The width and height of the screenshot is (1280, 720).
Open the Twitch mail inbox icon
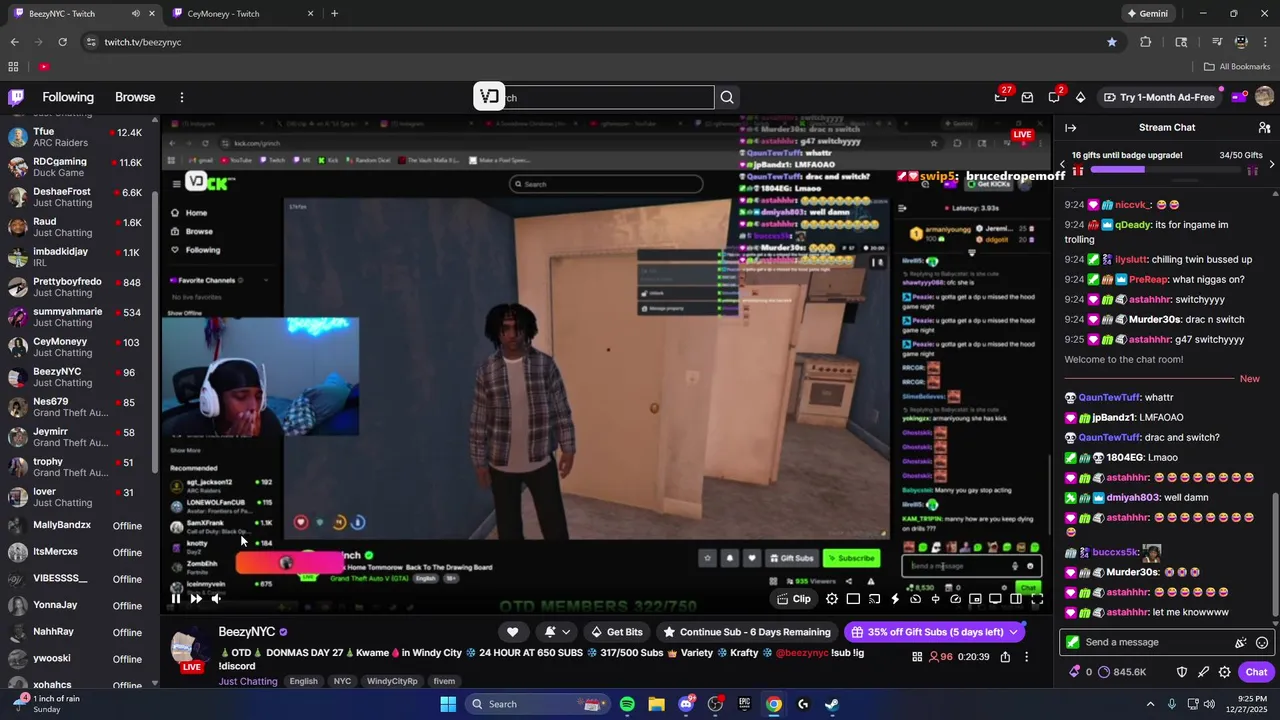pos(1027,97)
